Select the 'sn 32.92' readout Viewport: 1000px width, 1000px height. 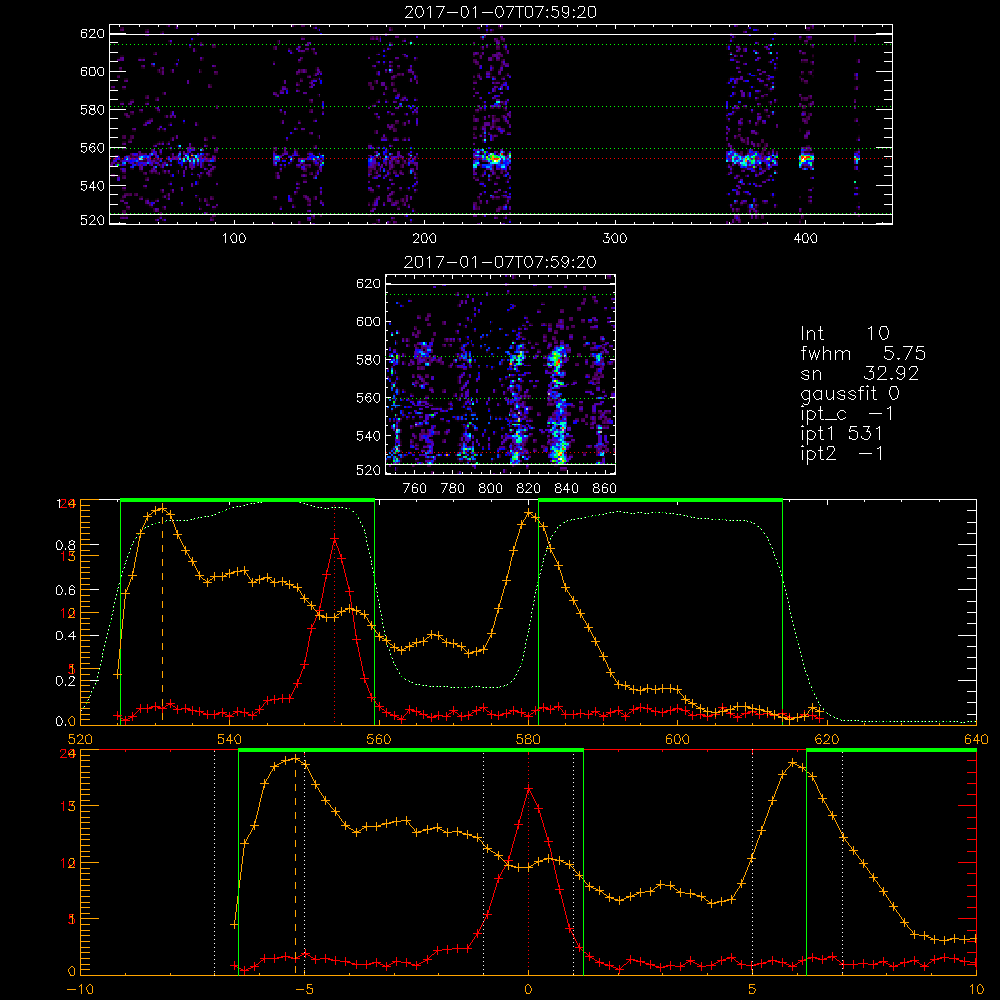point(859,373)
